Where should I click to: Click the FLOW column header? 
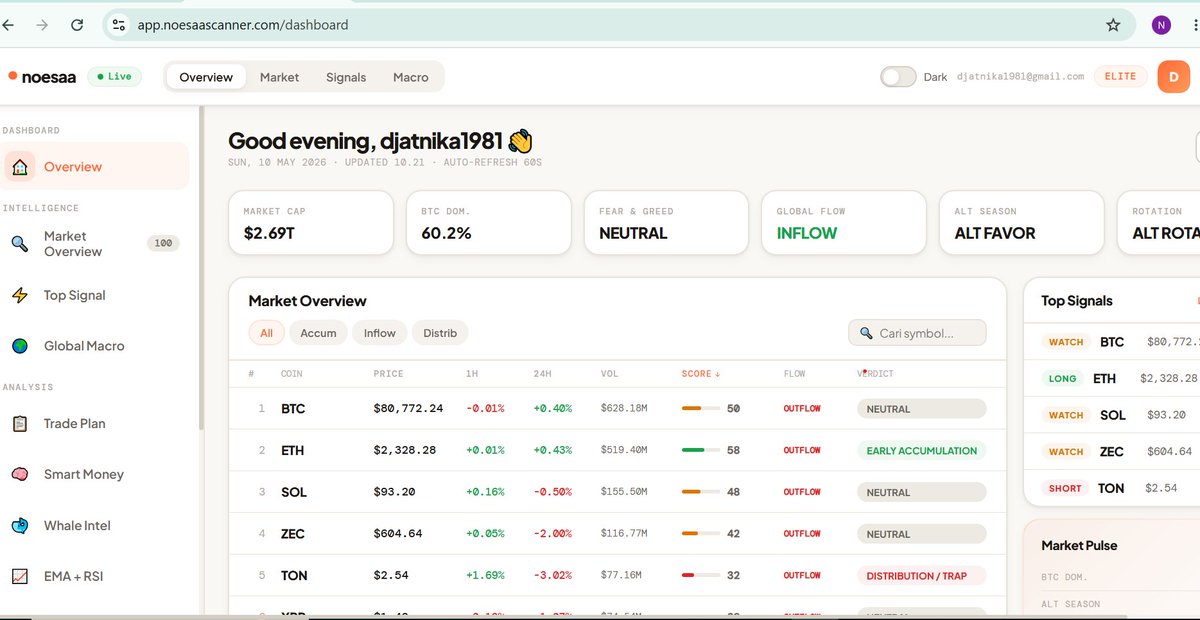tap(795, 374)
